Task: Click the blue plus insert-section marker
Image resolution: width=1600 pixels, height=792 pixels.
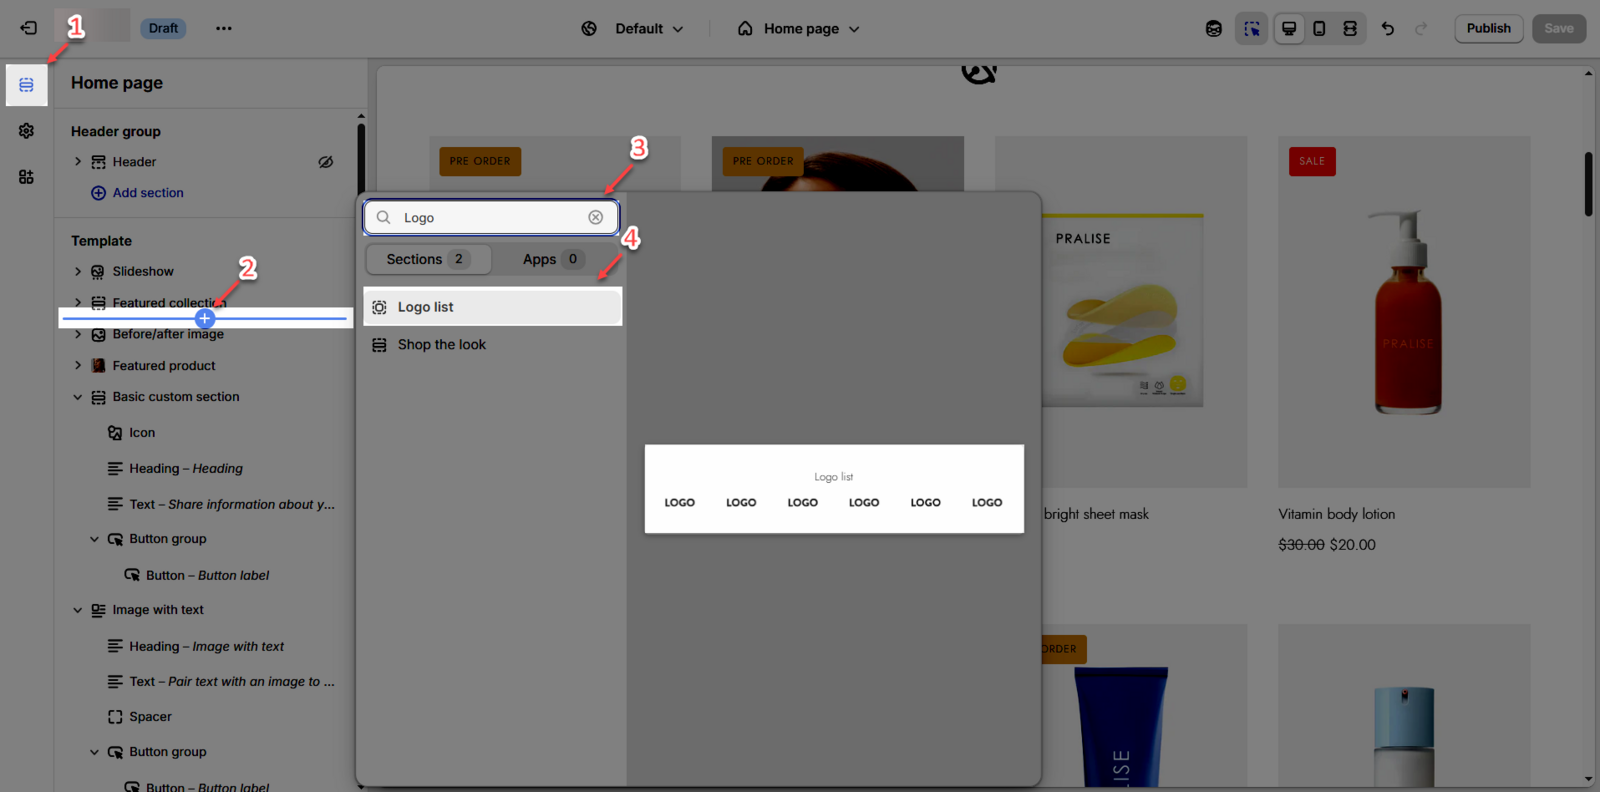Action: [205, 318]
